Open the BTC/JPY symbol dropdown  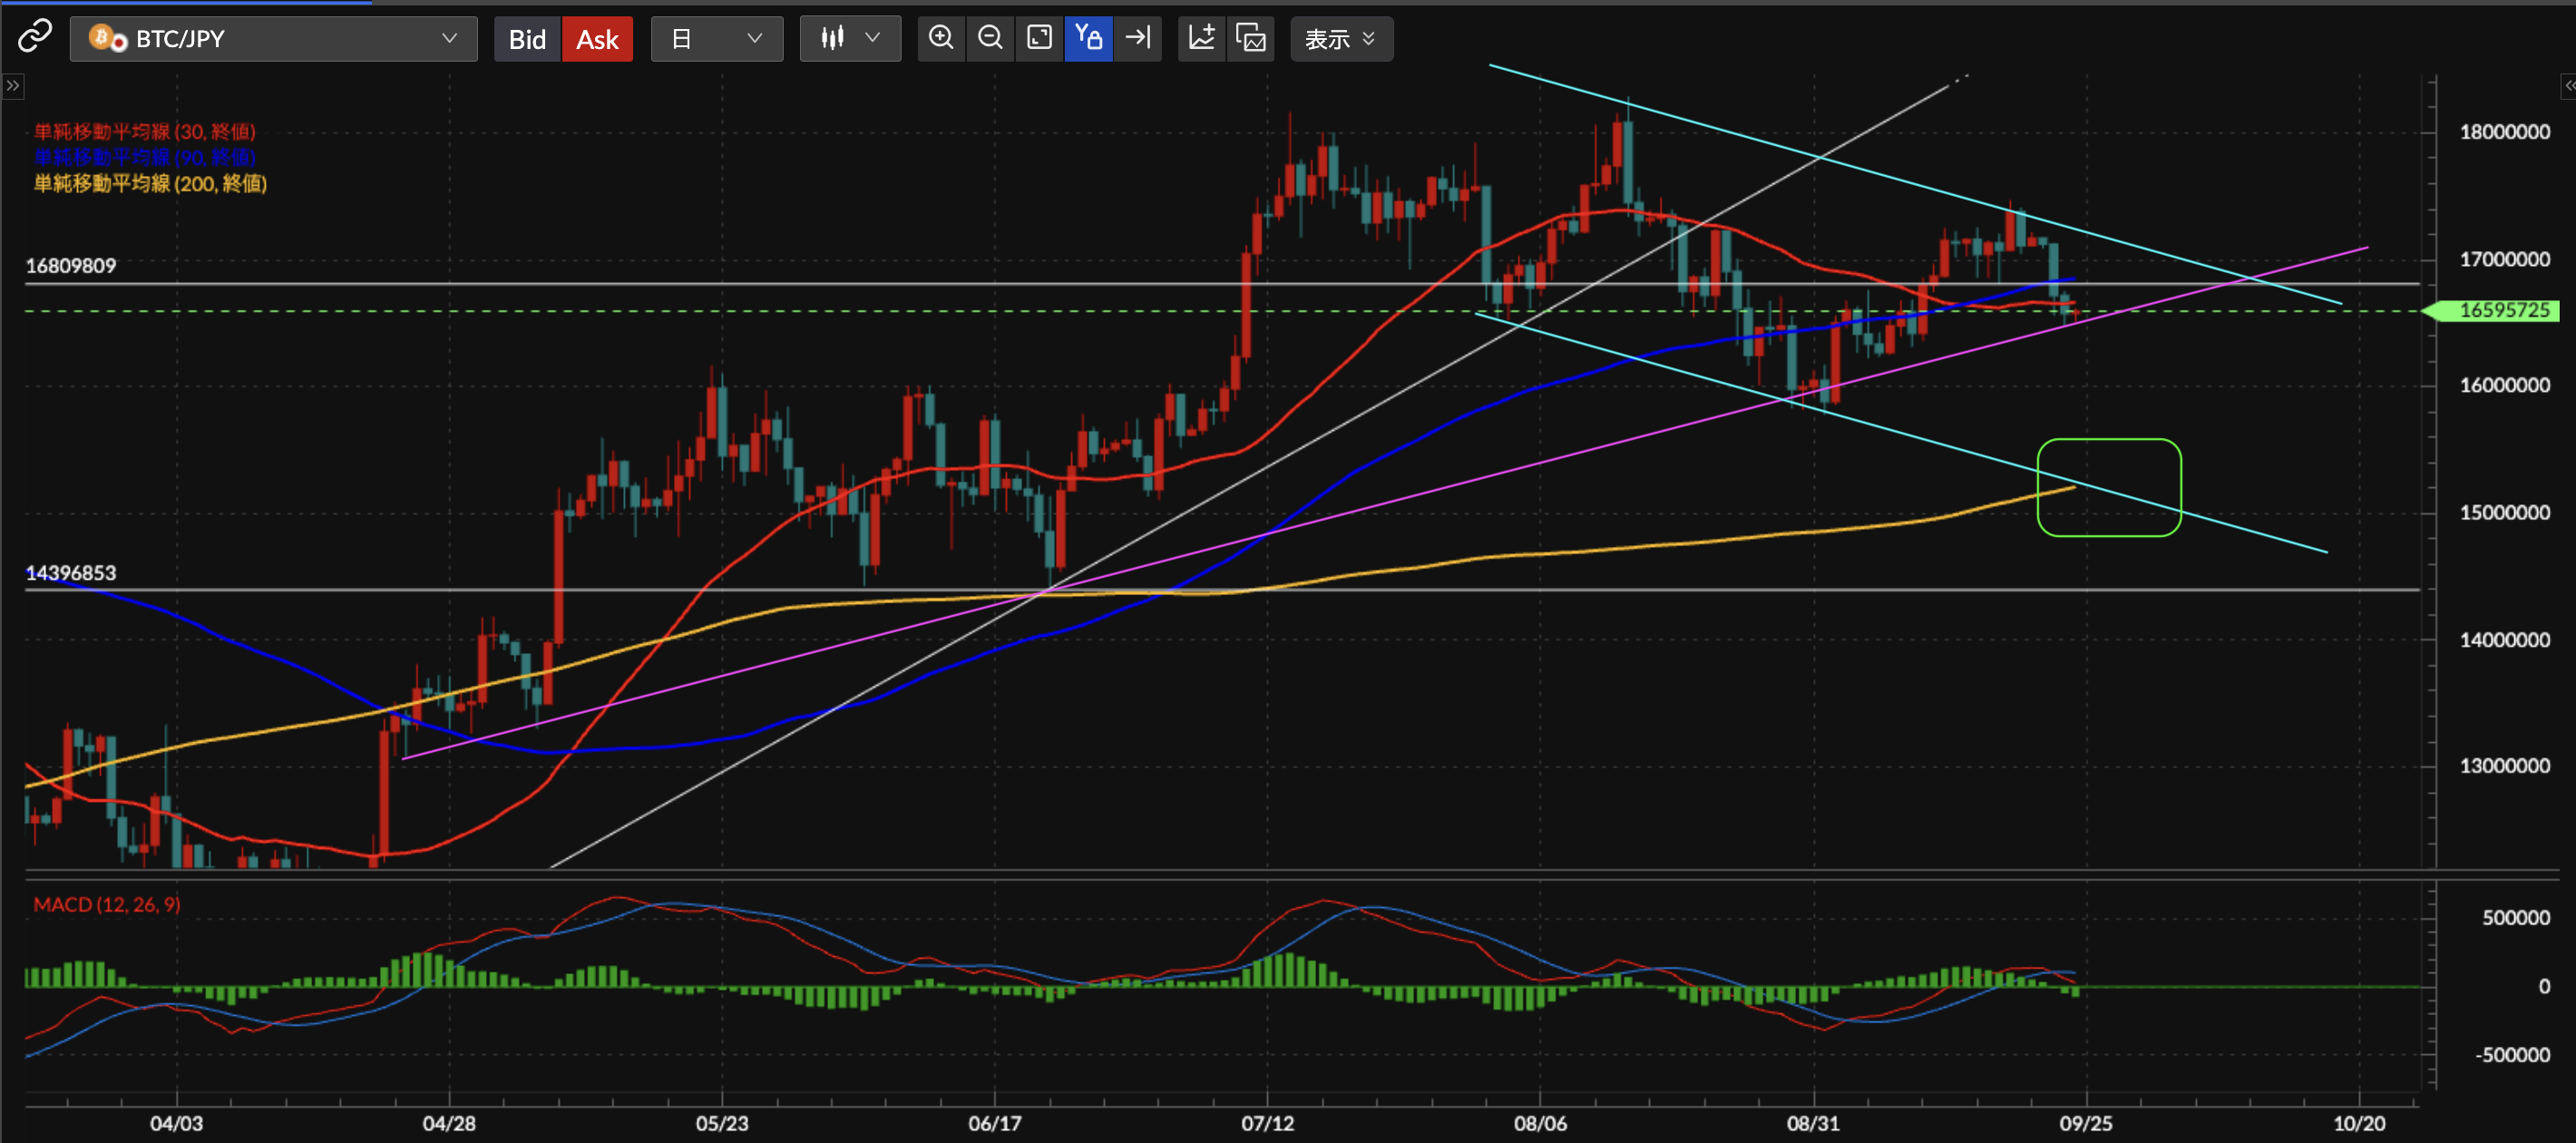(273, 39)
